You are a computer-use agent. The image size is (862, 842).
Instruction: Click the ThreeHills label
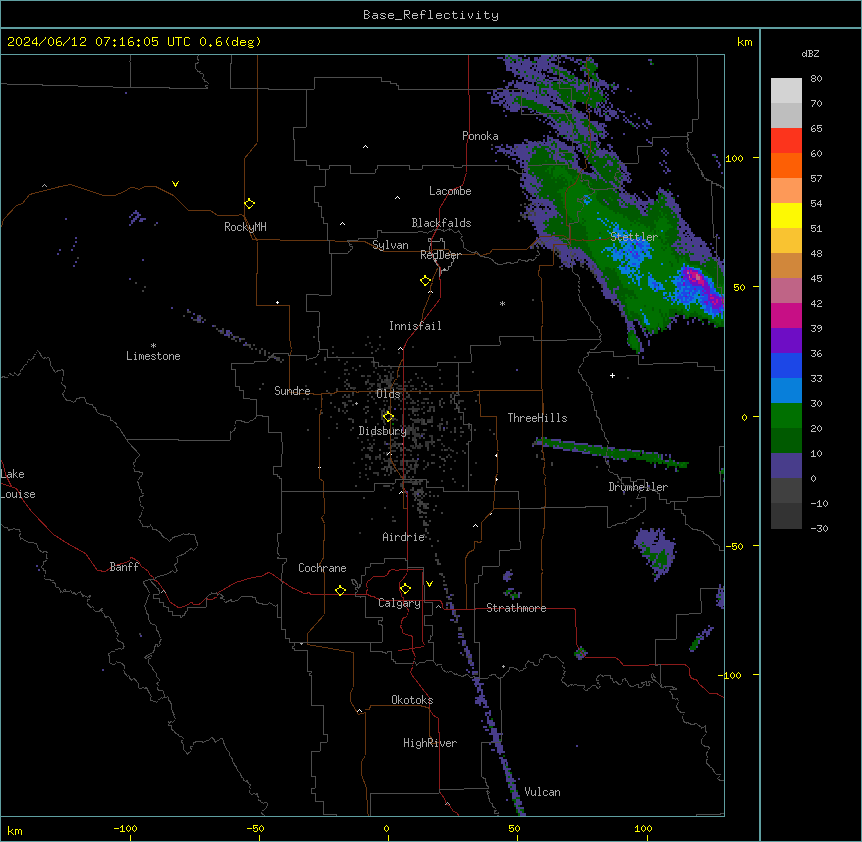coord(537,418)
